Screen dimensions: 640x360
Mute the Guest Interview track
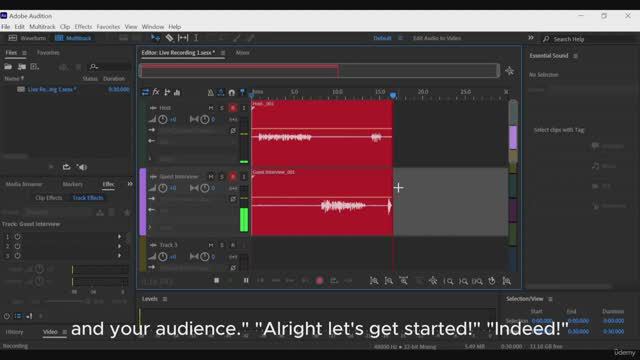point(211,176)
